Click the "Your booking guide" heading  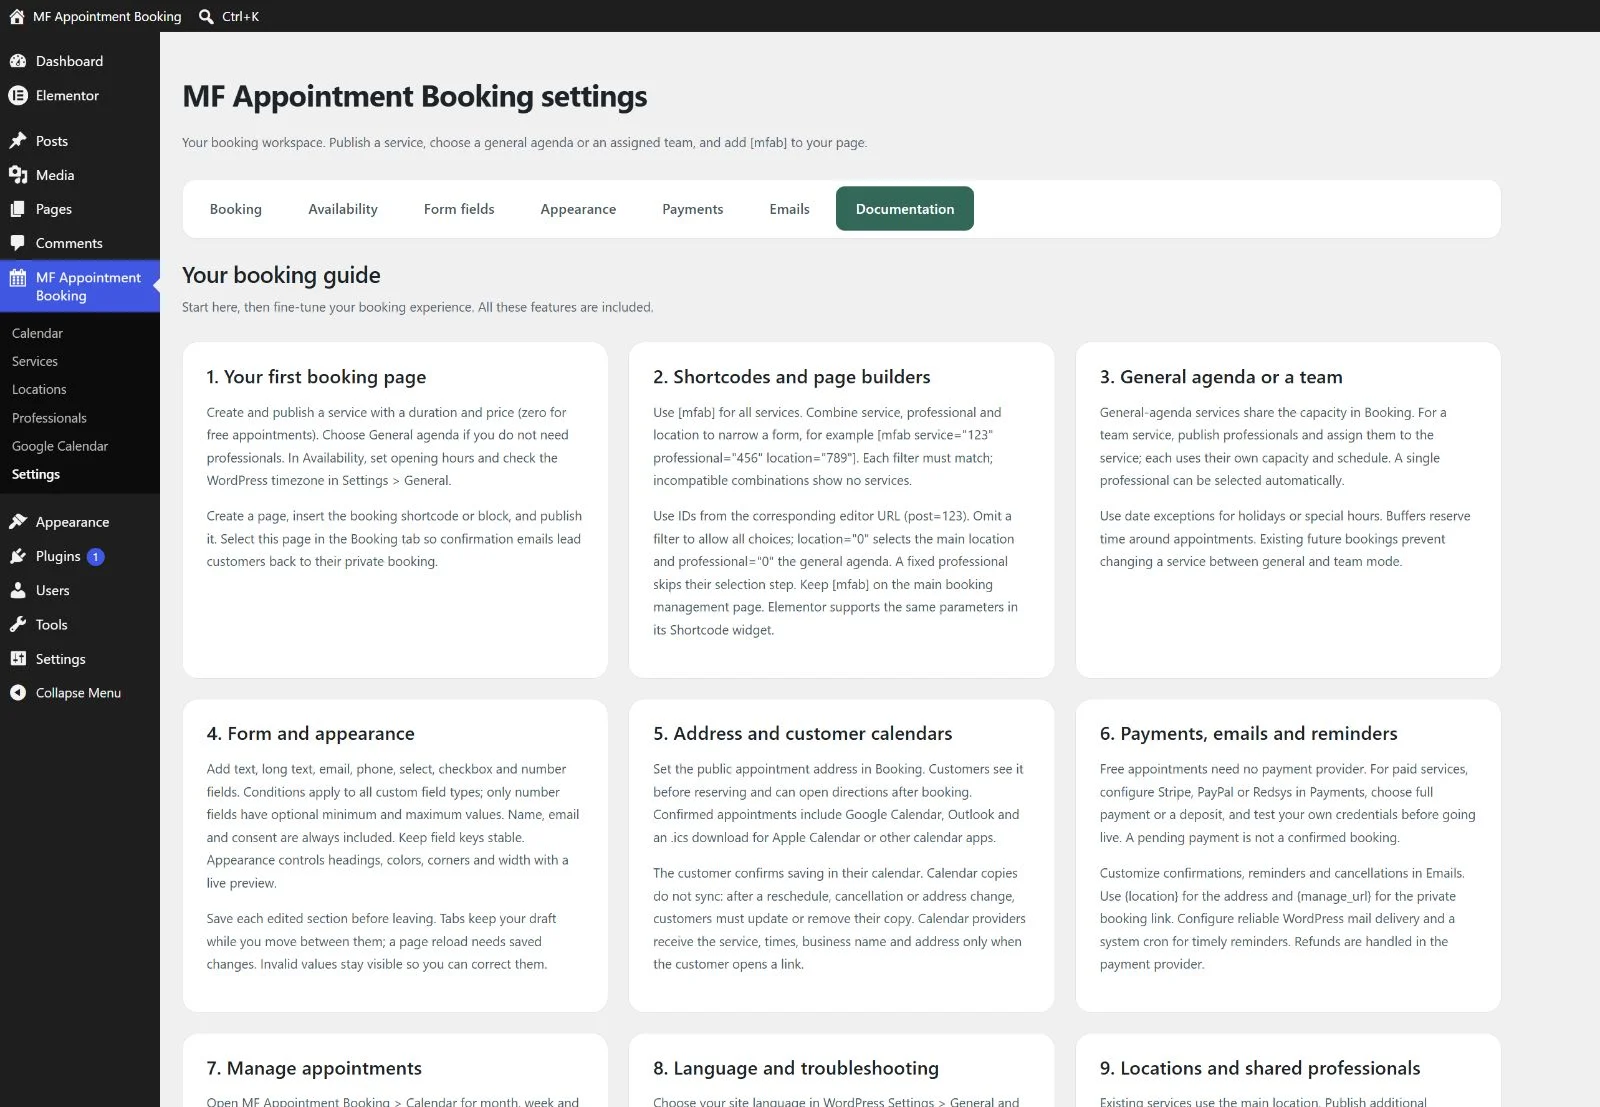click(x=281, y=275)
